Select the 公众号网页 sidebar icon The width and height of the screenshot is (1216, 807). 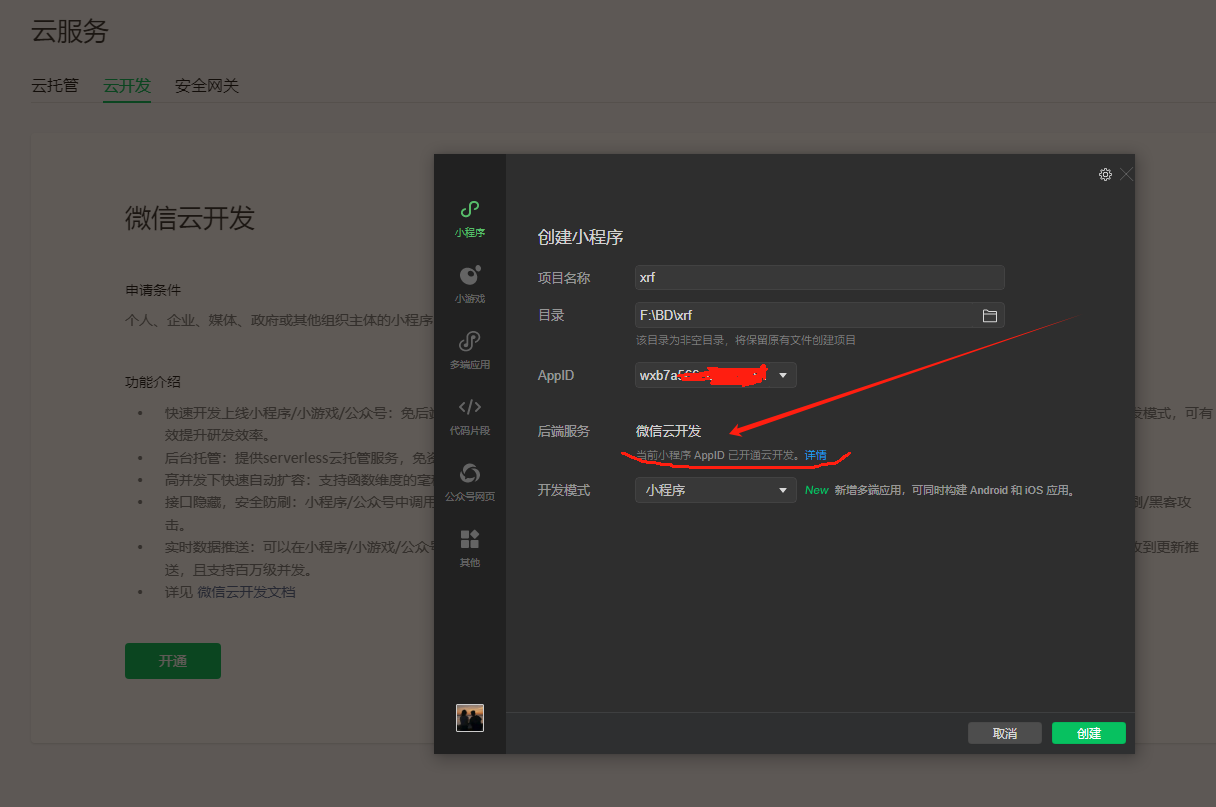tap(469, 483)
